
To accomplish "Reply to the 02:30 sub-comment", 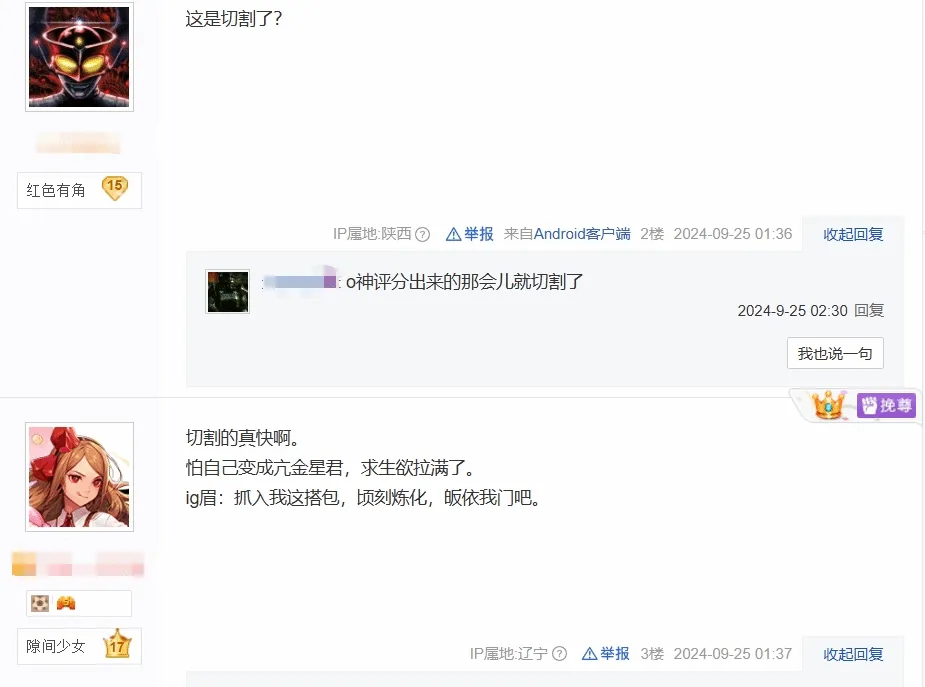I will coord(869,311).
